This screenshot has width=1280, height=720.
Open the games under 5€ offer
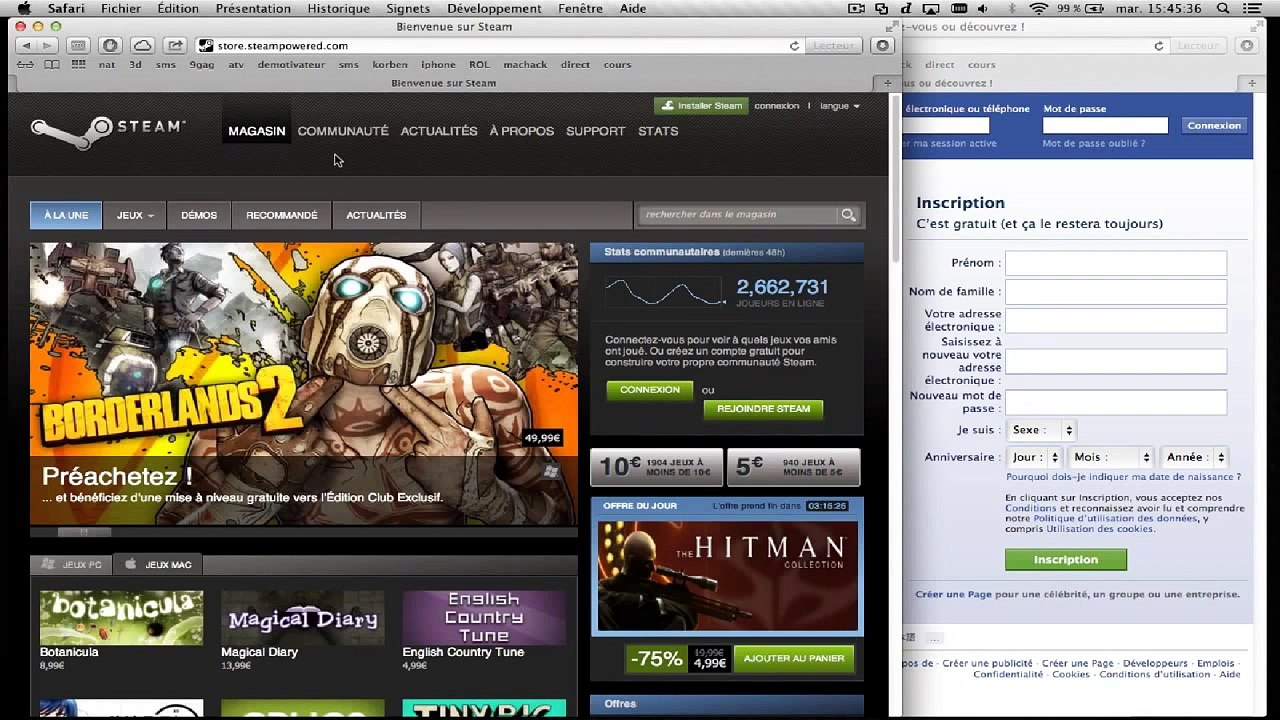pyautogui.click(x=793, y=467)
